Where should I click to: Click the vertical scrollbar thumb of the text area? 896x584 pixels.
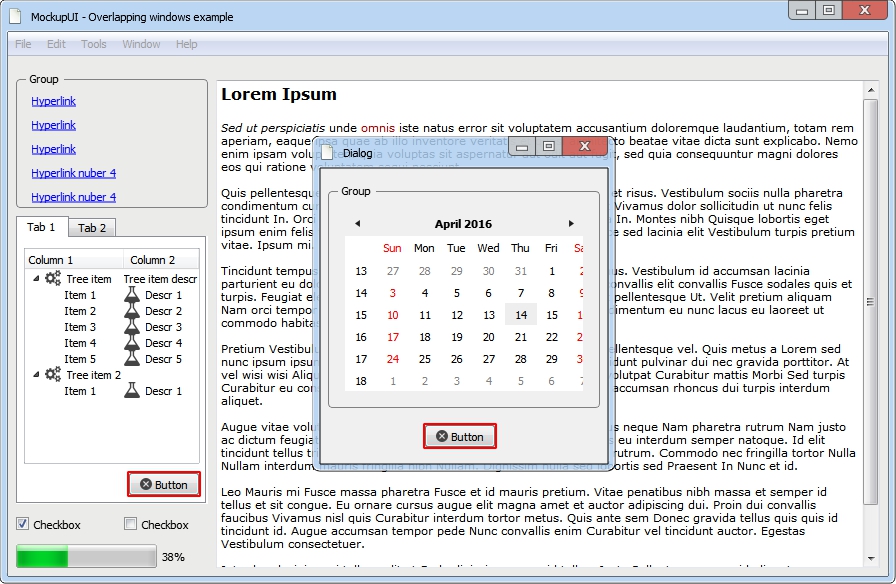point(870,302)
